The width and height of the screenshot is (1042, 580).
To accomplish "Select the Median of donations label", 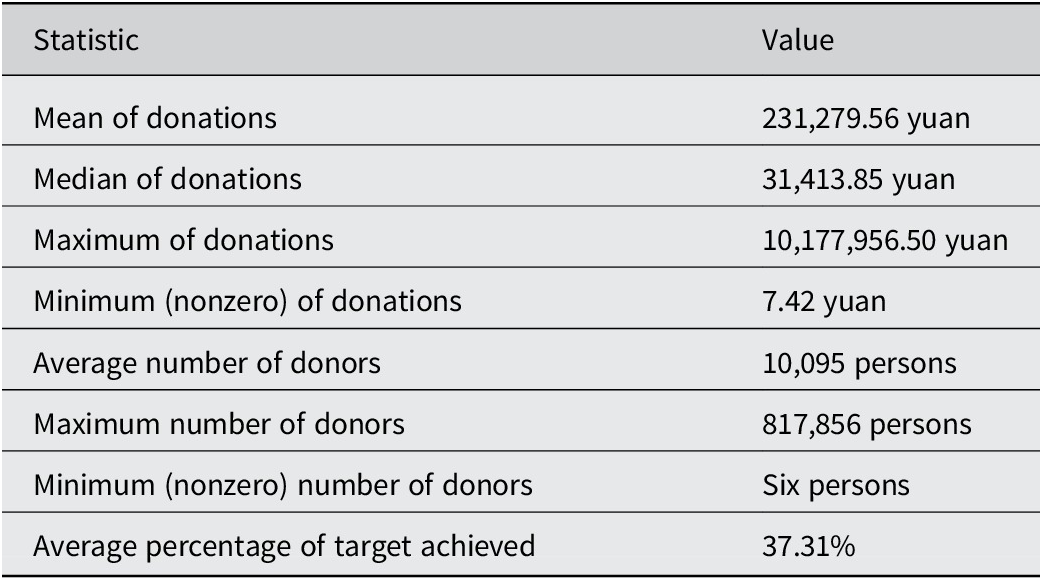I will click(167, 179).
